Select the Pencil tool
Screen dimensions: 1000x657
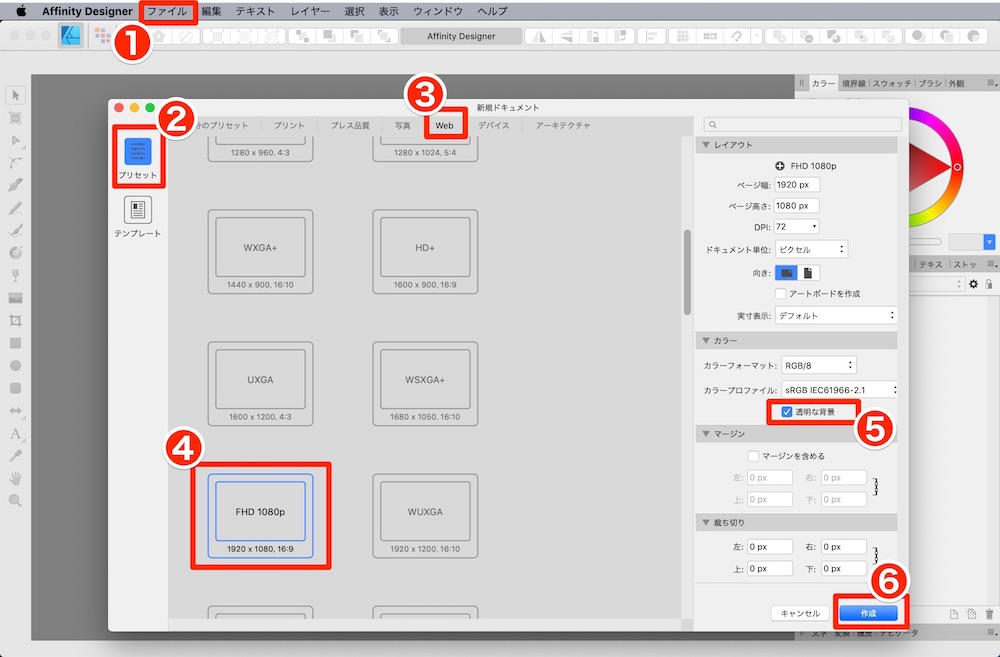[x=15, y=208]
